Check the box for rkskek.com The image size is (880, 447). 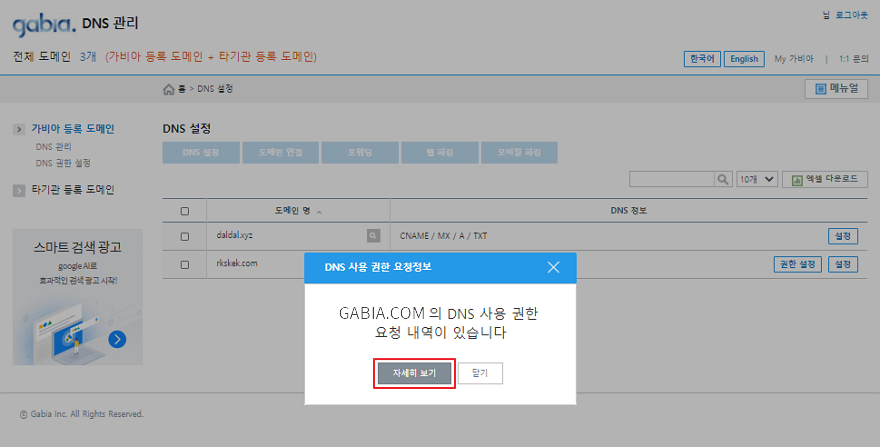click(x=184, y=264)
